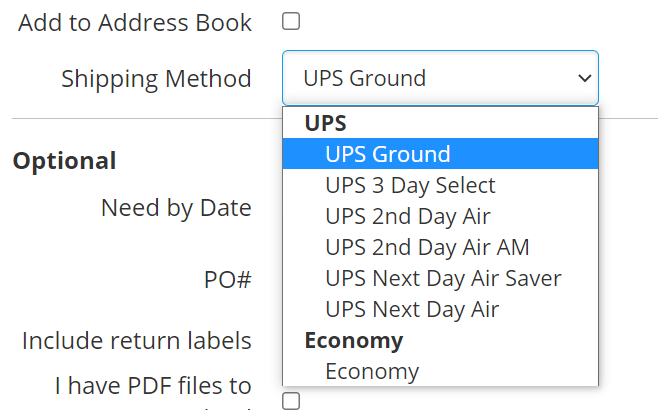Choose UPS Next Day Air Saver
The image size is (658, 410).
pos(440,278)
